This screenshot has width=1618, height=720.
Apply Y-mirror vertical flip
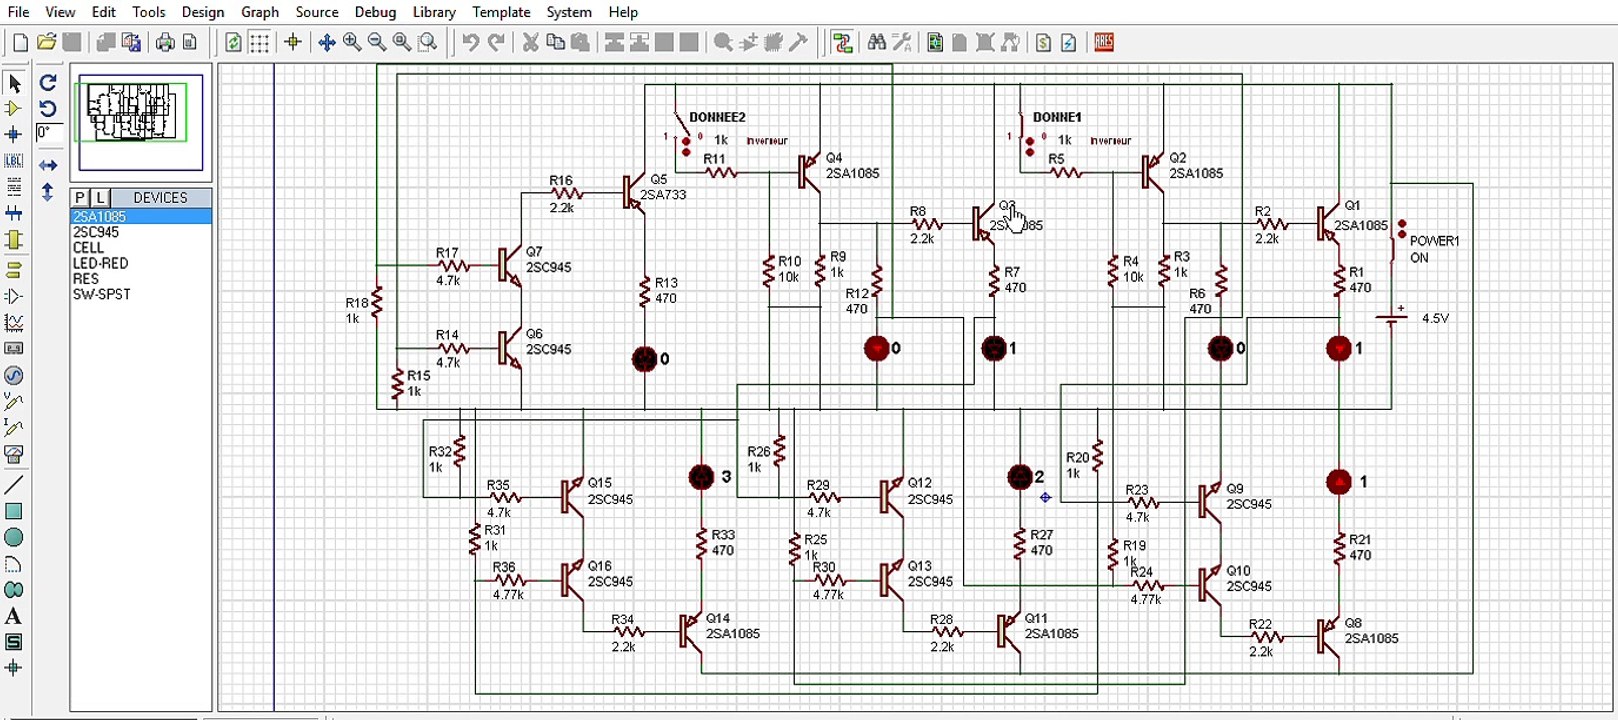point(48,191)
